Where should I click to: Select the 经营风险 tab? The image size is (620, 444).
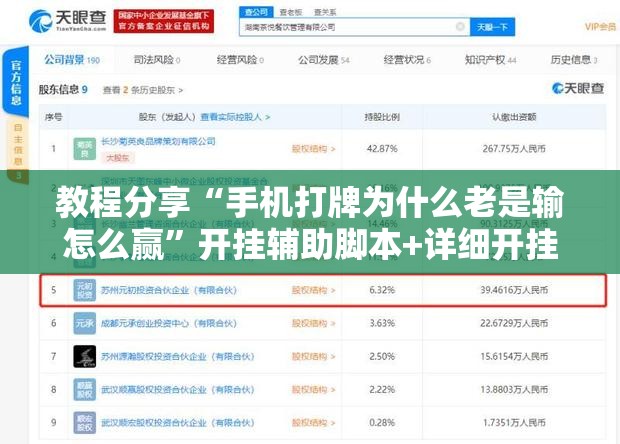coord(240,60)
